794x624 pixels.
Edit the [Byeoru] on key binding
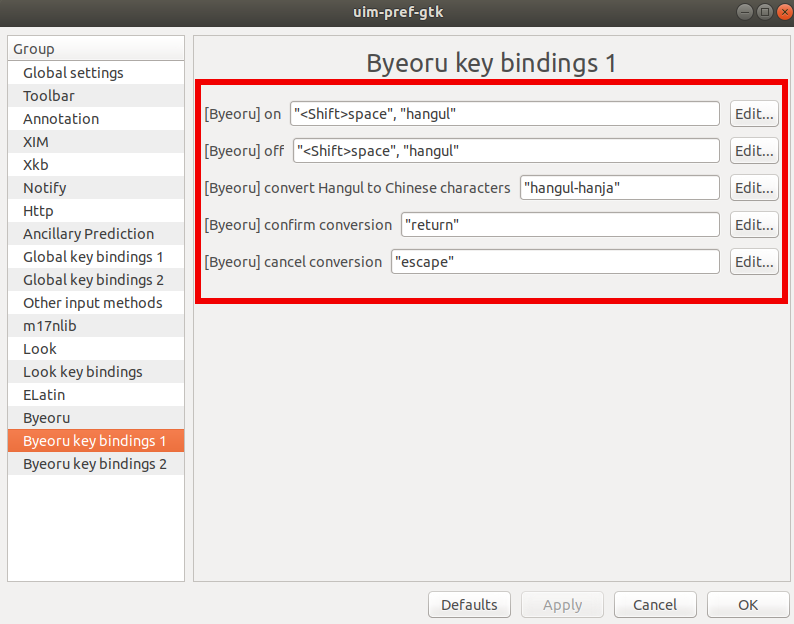[754, 114]
